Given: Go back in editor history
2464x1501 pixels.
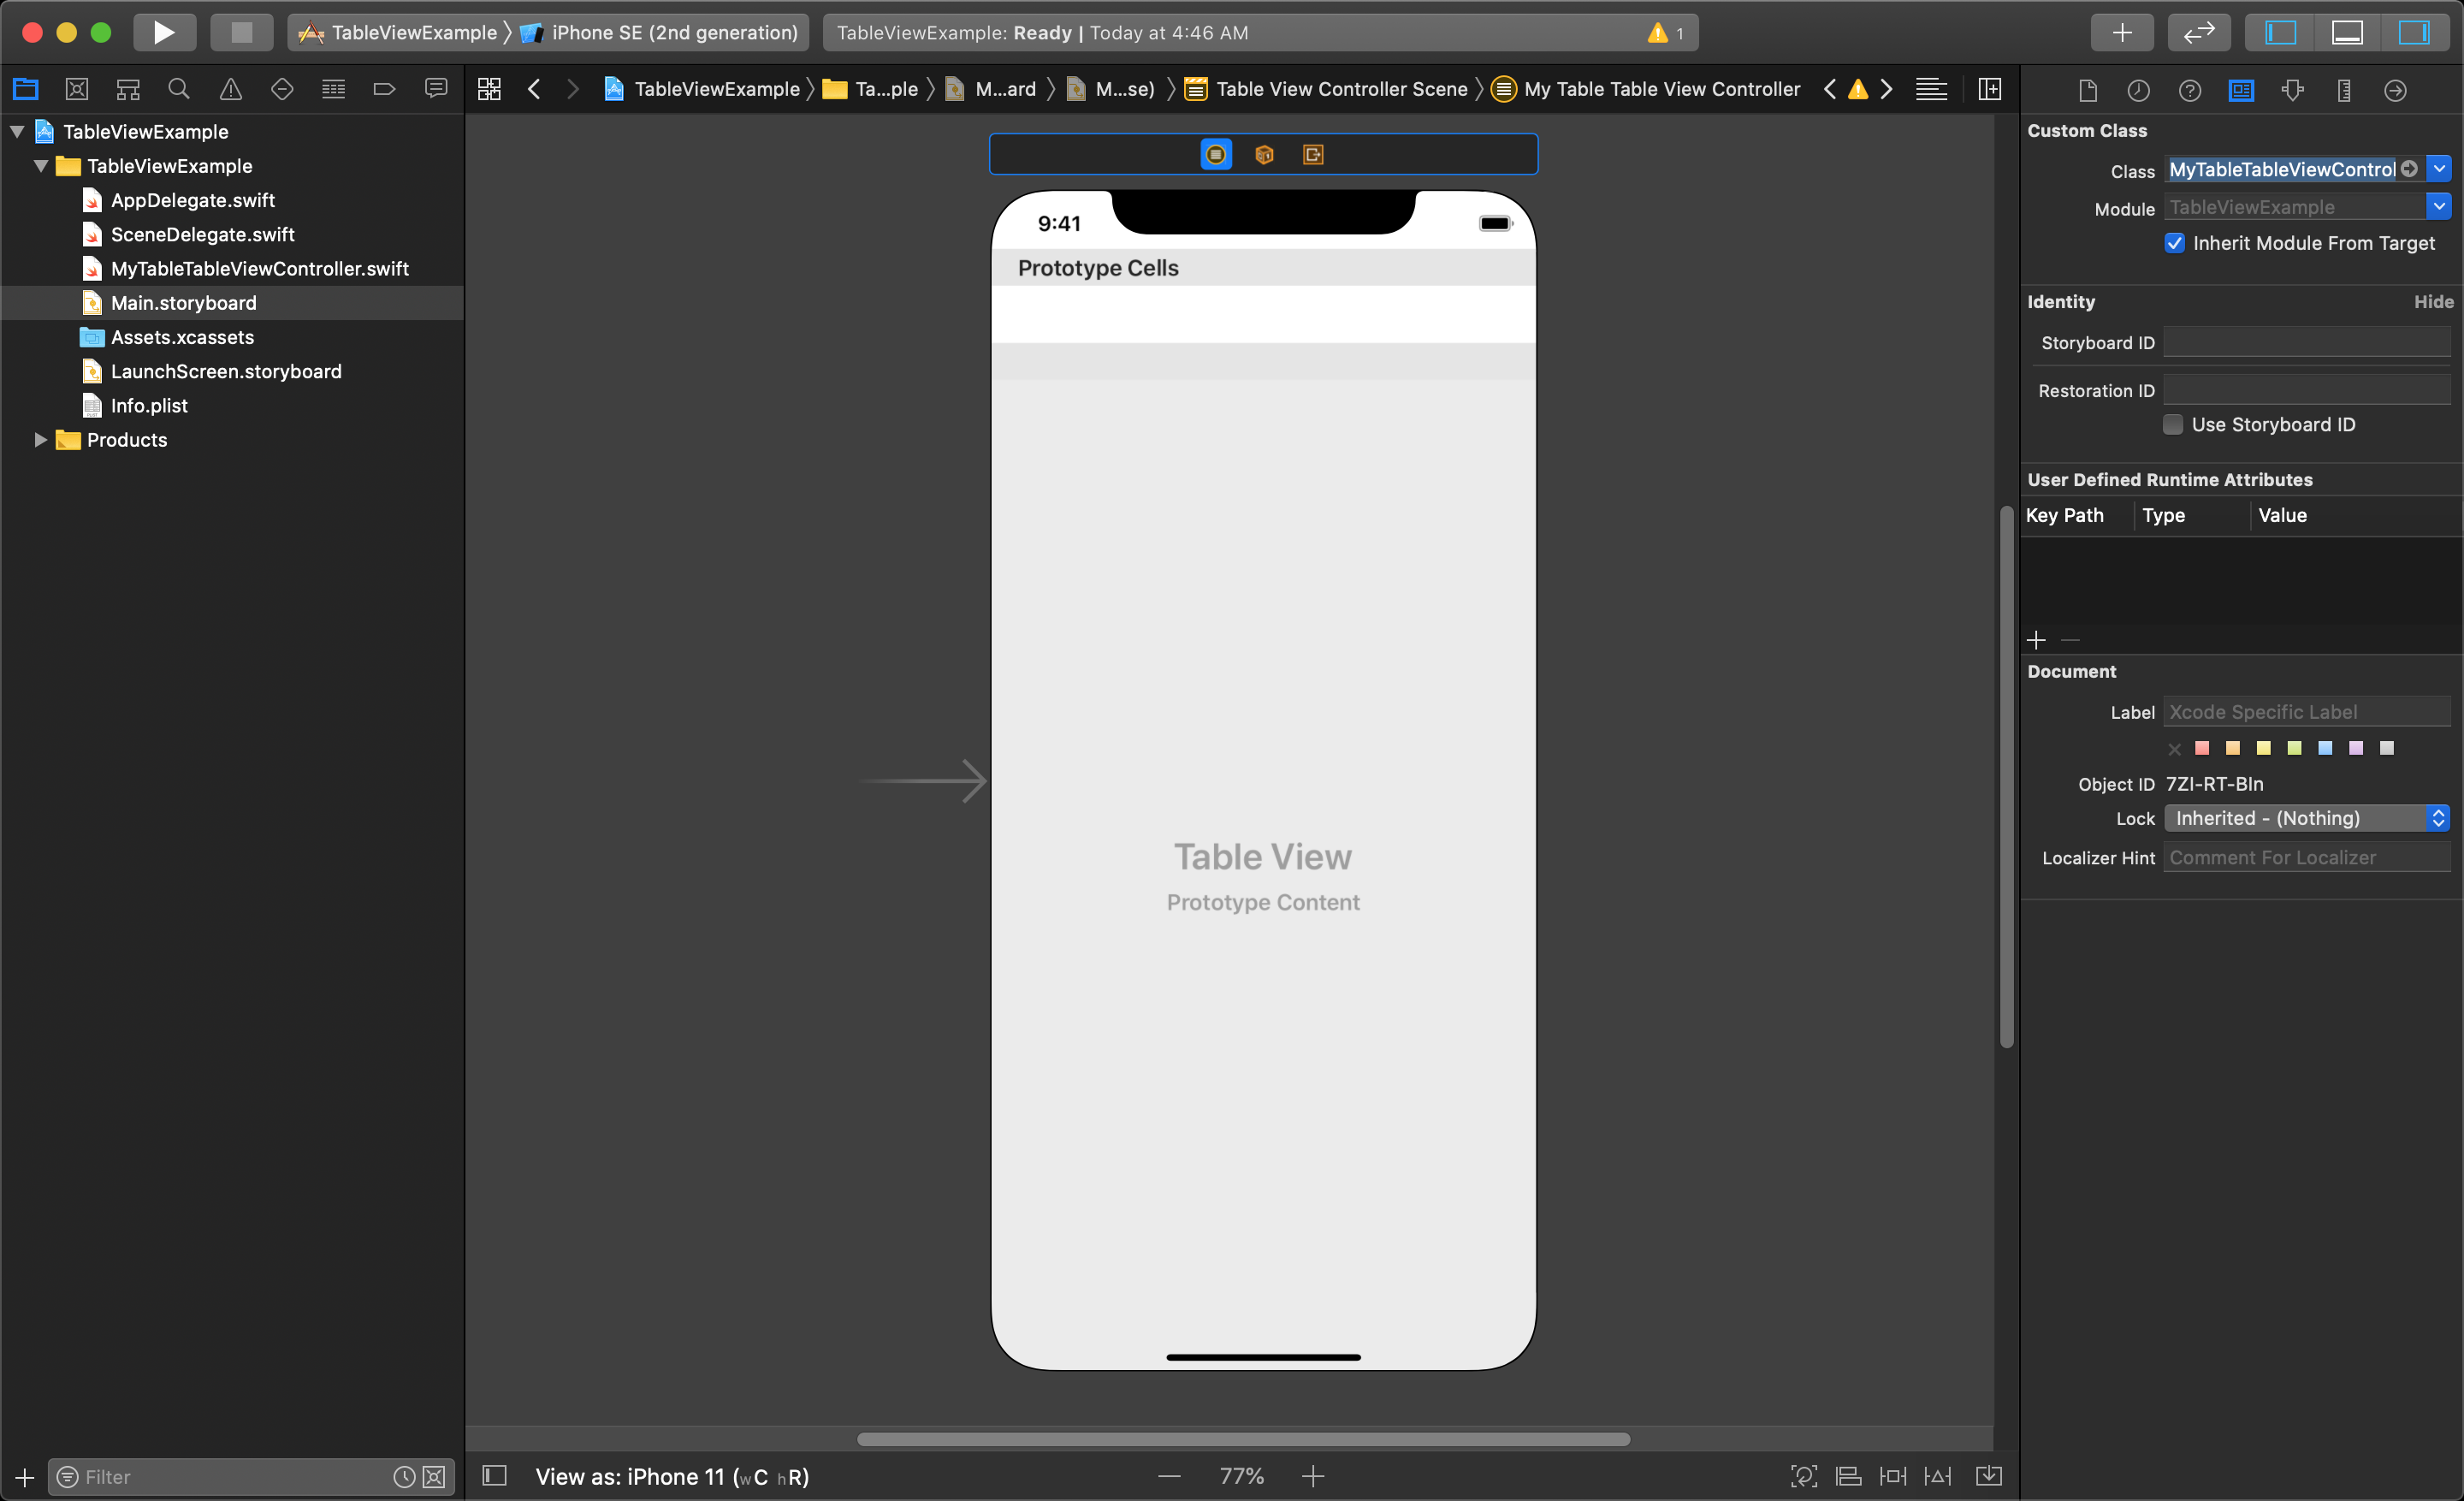Looking at the screenshot, I should point(534,89).
